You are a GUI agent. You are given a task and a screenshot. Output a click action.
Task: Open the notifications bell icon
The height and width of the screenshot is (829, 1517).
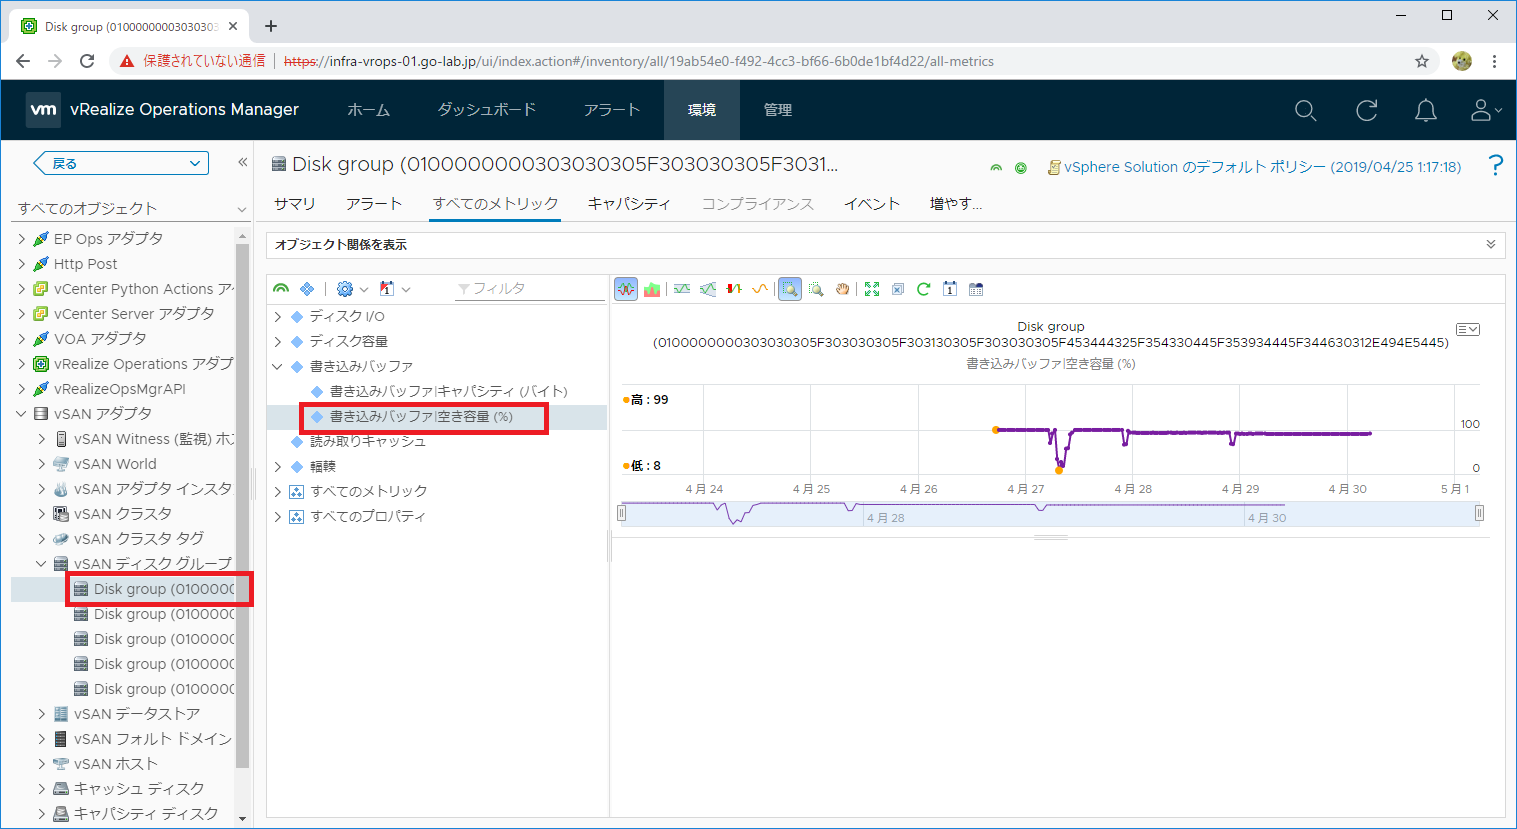[1426, 110]
